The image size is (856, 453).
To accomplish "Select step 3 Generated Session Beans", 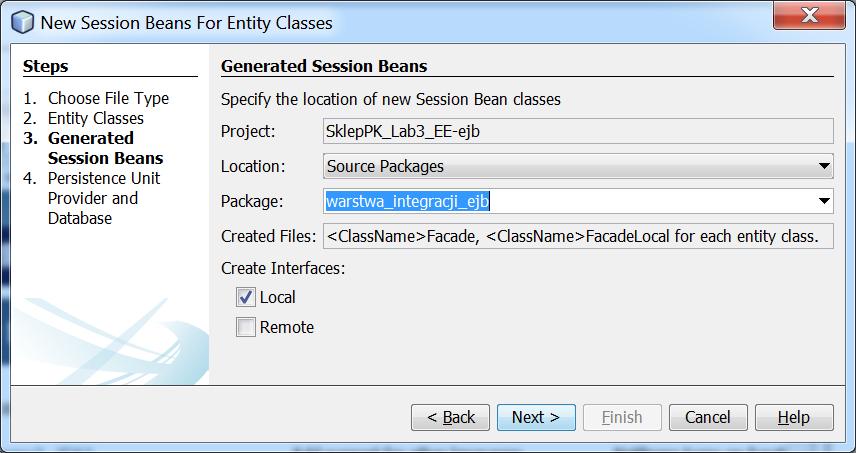I will (93, 148).
